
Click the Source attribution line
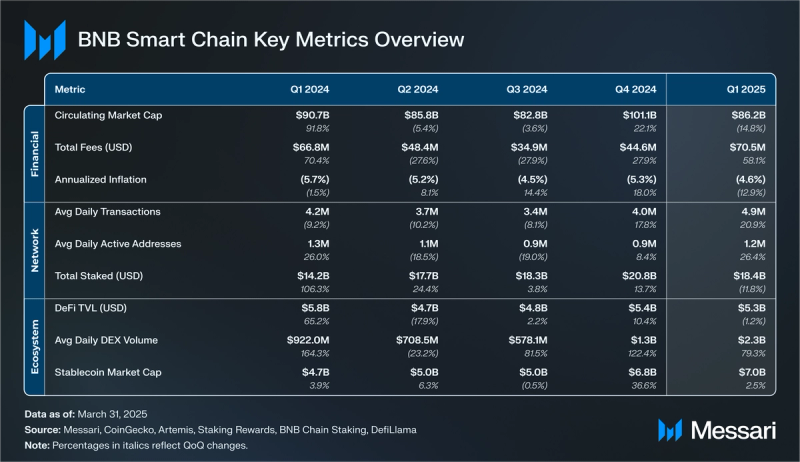click(x=220, y=430)
